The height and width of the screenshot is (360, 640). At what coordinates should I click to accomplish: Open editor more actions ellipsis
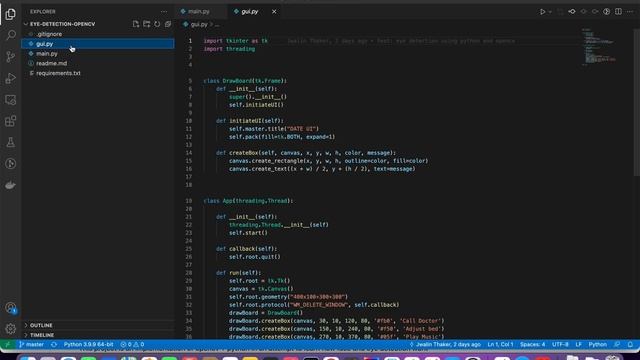[x=630, y=12]
